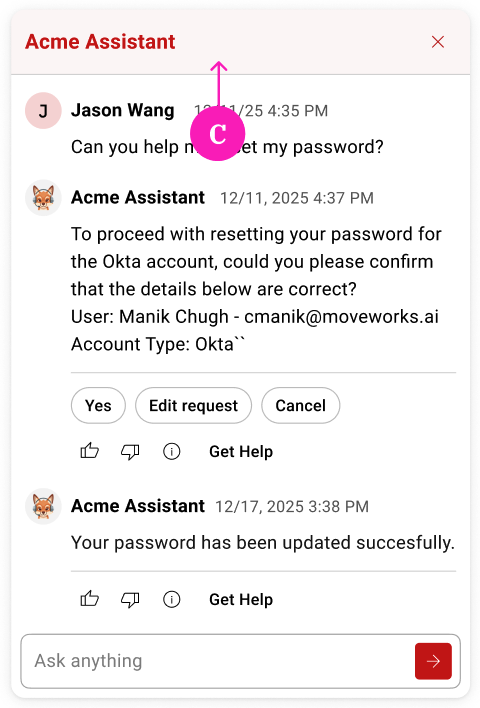The width and height of the screenshot is (480, 708).
Task: Click the Acme Assistant header title
Action: click(x=100, y=42)
